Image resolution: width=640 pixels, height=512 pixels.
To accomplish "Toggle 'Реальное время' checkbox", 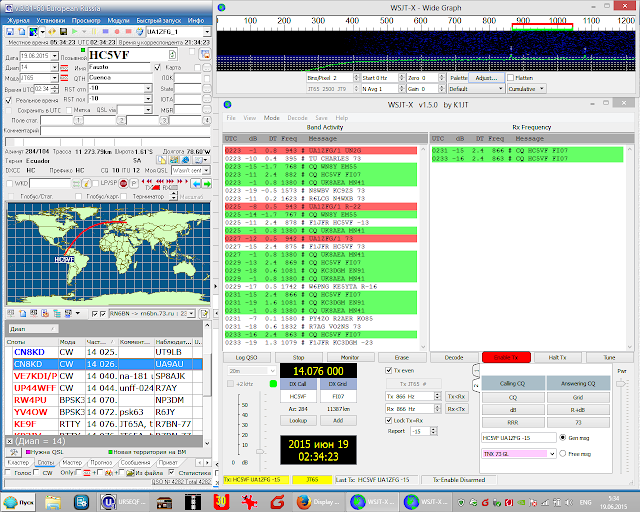I will click(x=8, y=100).
